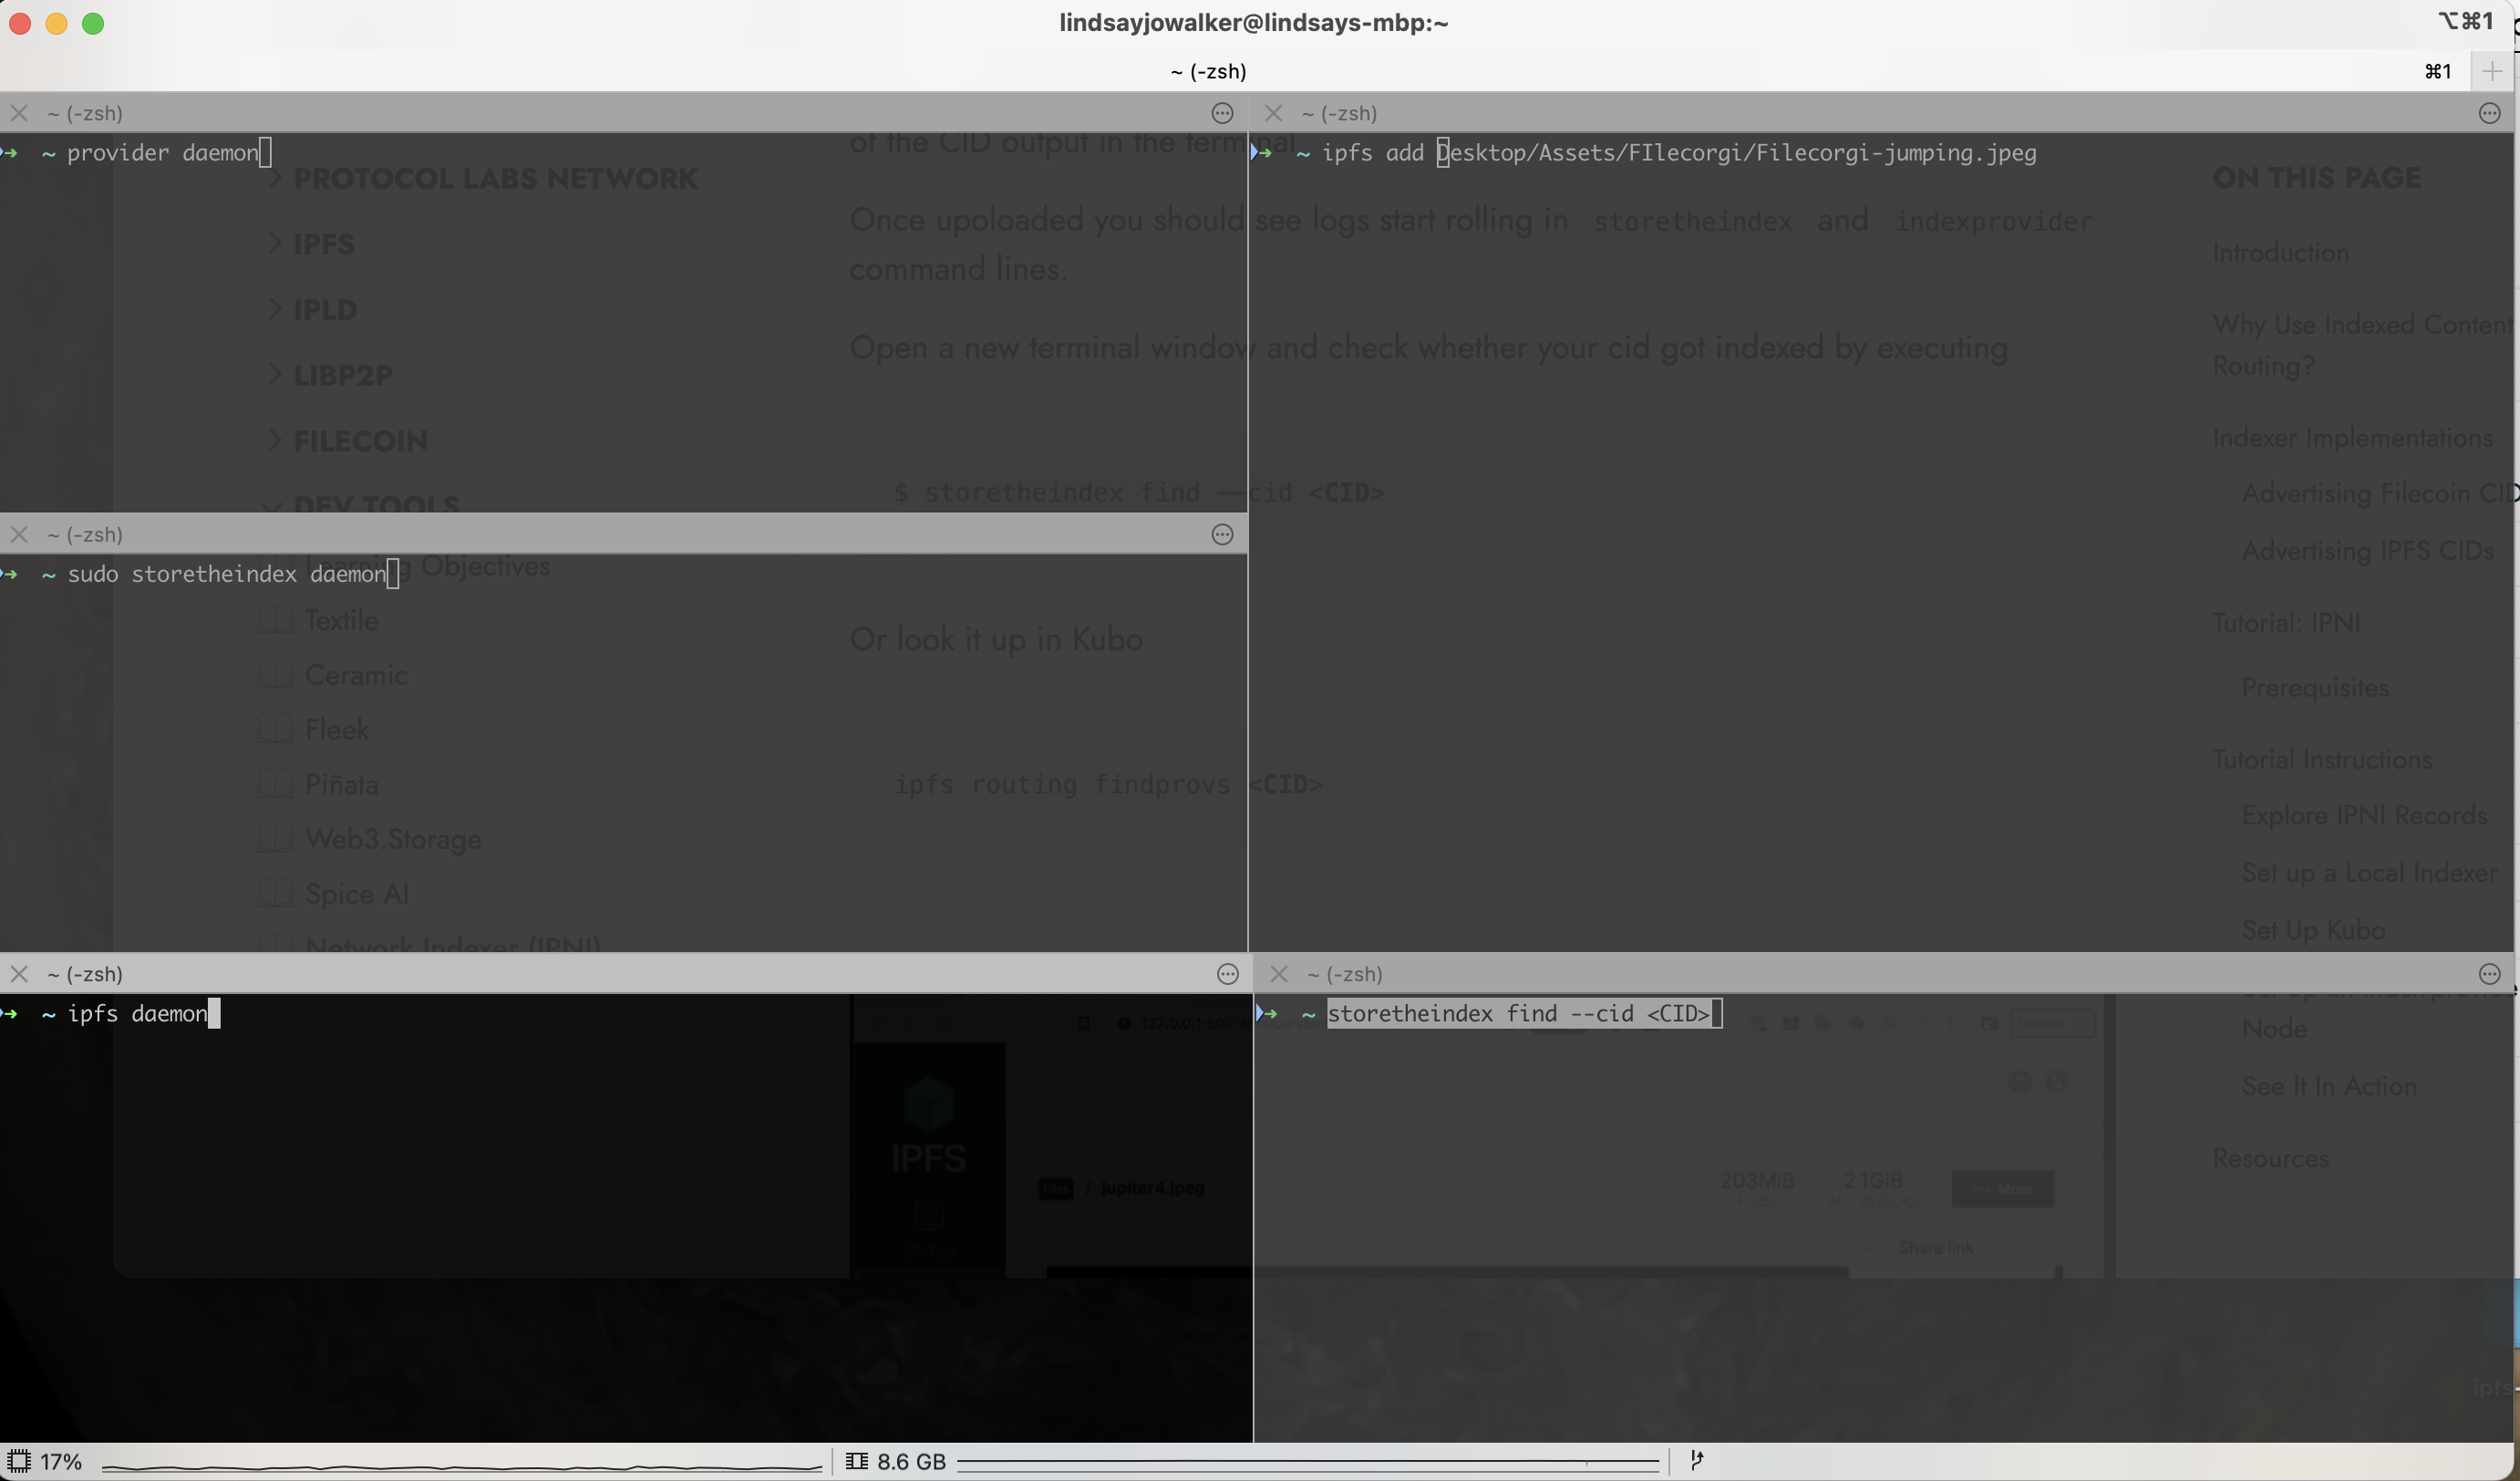Click the '17%' CPU value in status bar

pos(61,1462)
